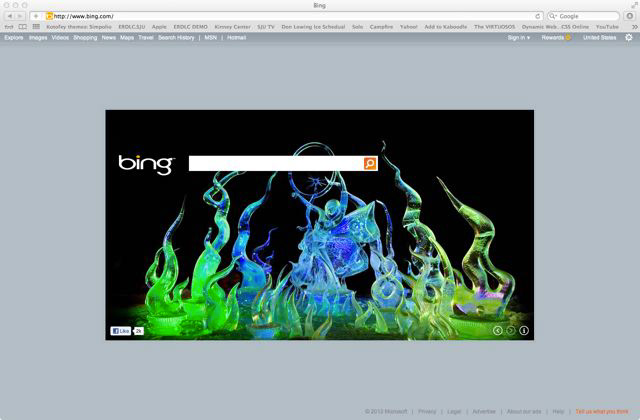Open the News link in Bing bar
The width and height of the screenshot is (640, 420).
(109, 38)
